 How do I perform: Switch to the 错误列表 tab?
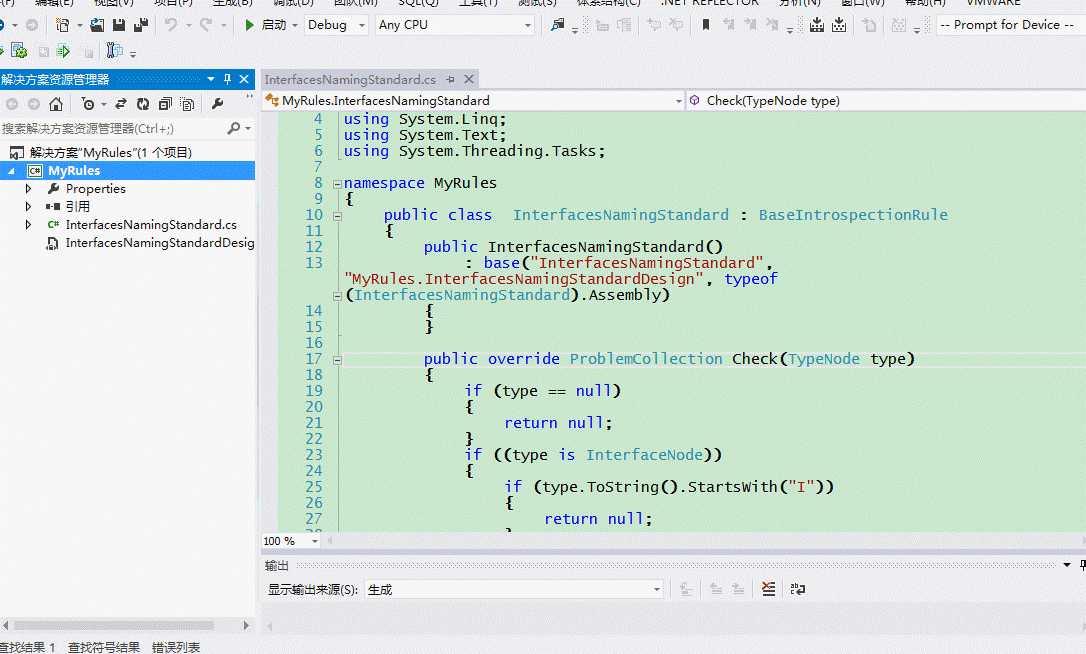tap(176, 647)
